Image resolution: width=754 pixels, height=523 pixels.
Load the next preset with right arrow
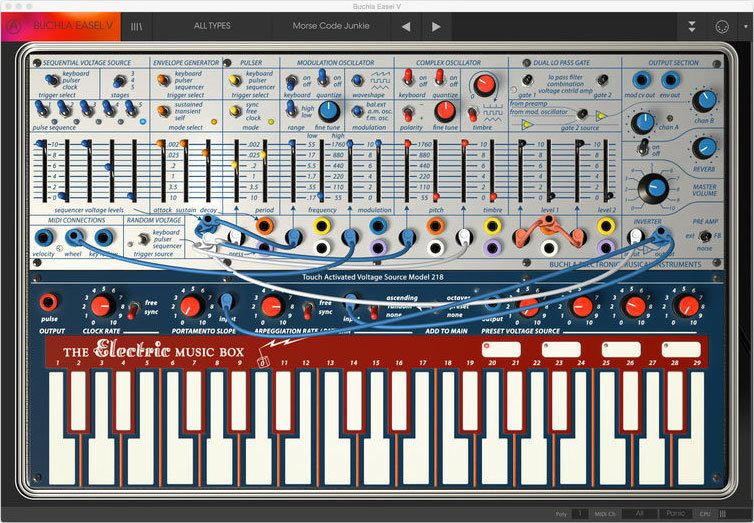pos(435,26)
